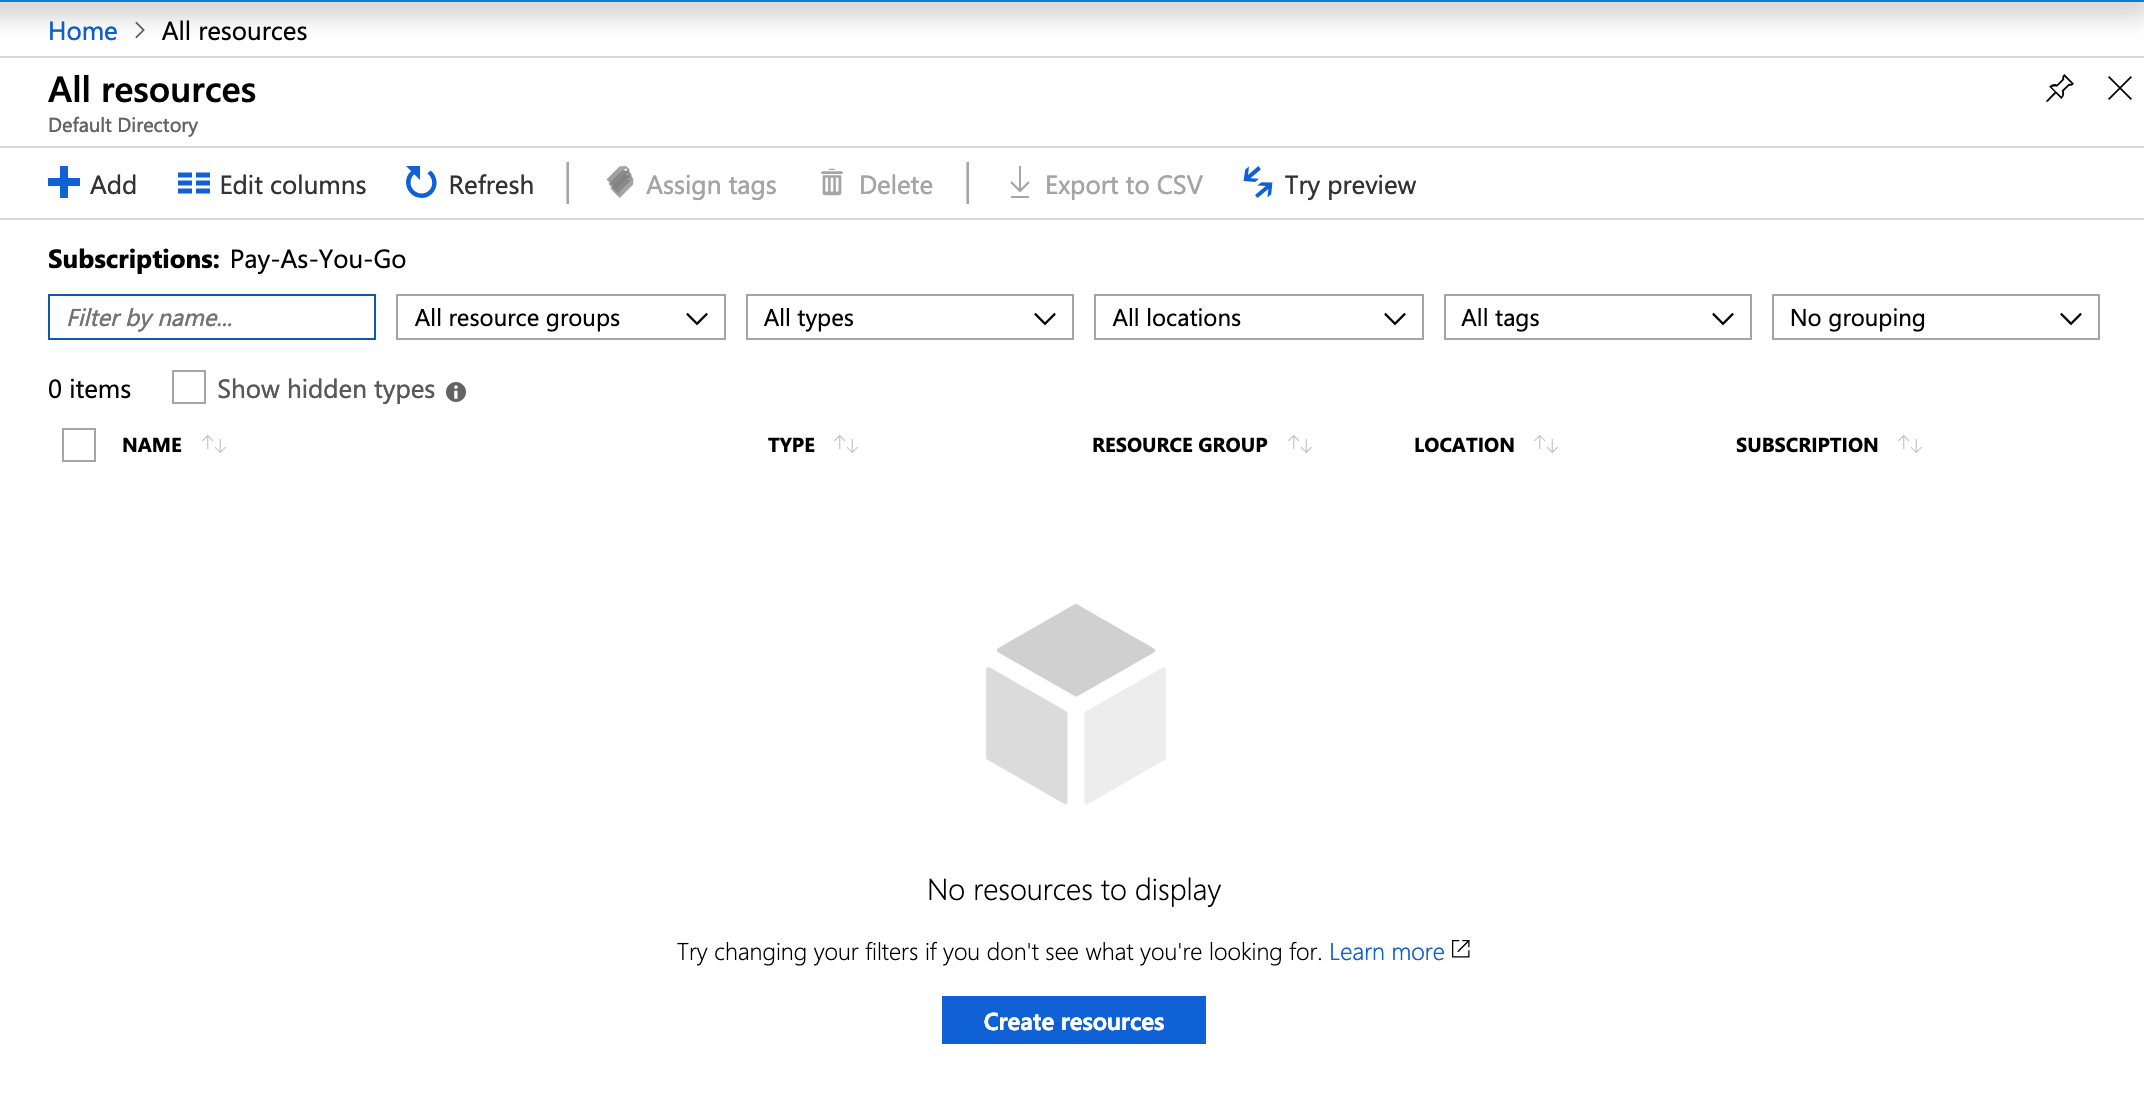
Task: Click the Export to CSV download icon
Action: tap(1019, 183)
